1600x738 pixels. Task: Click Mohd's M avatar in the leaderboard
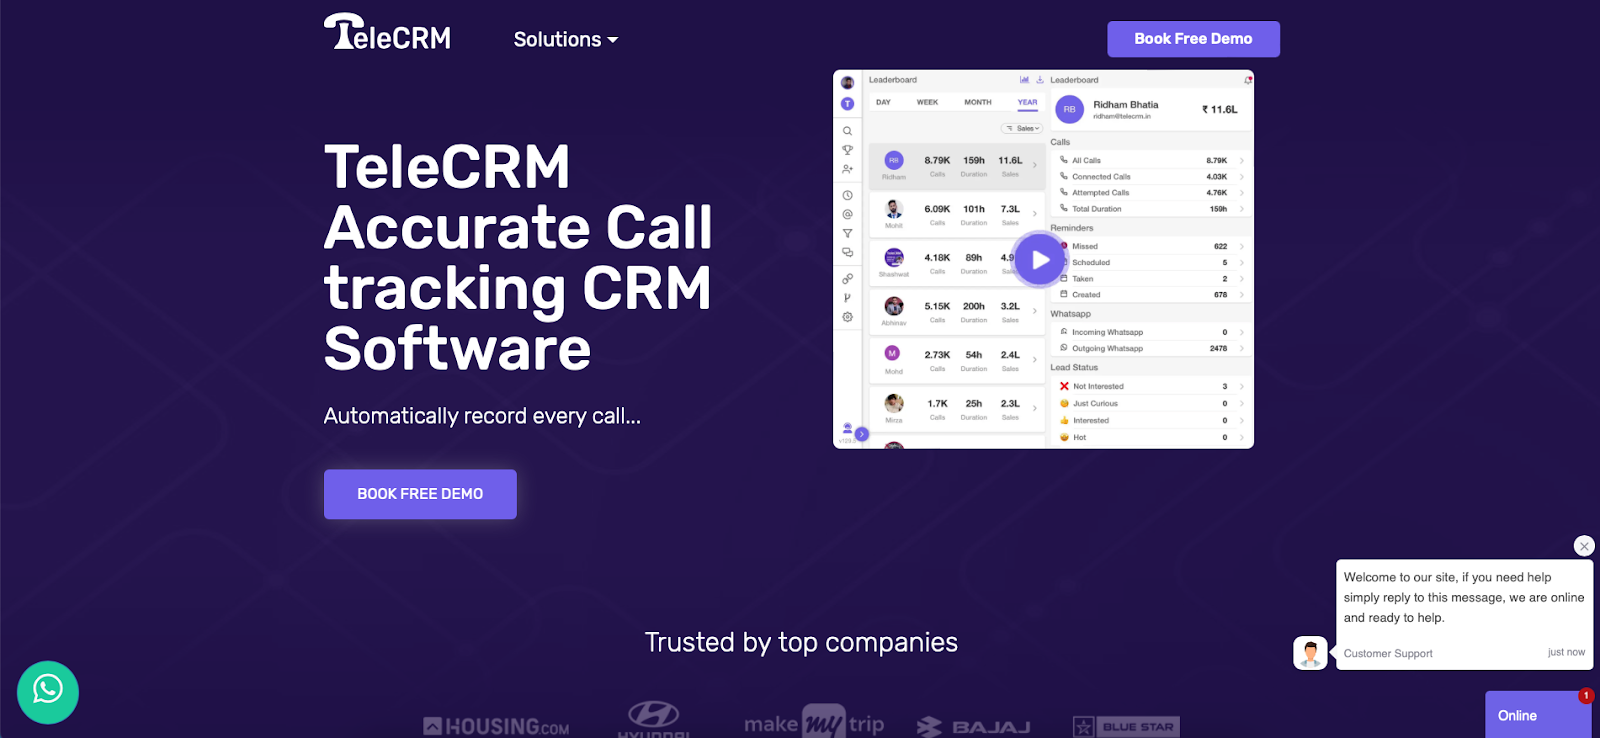point(893,353)
